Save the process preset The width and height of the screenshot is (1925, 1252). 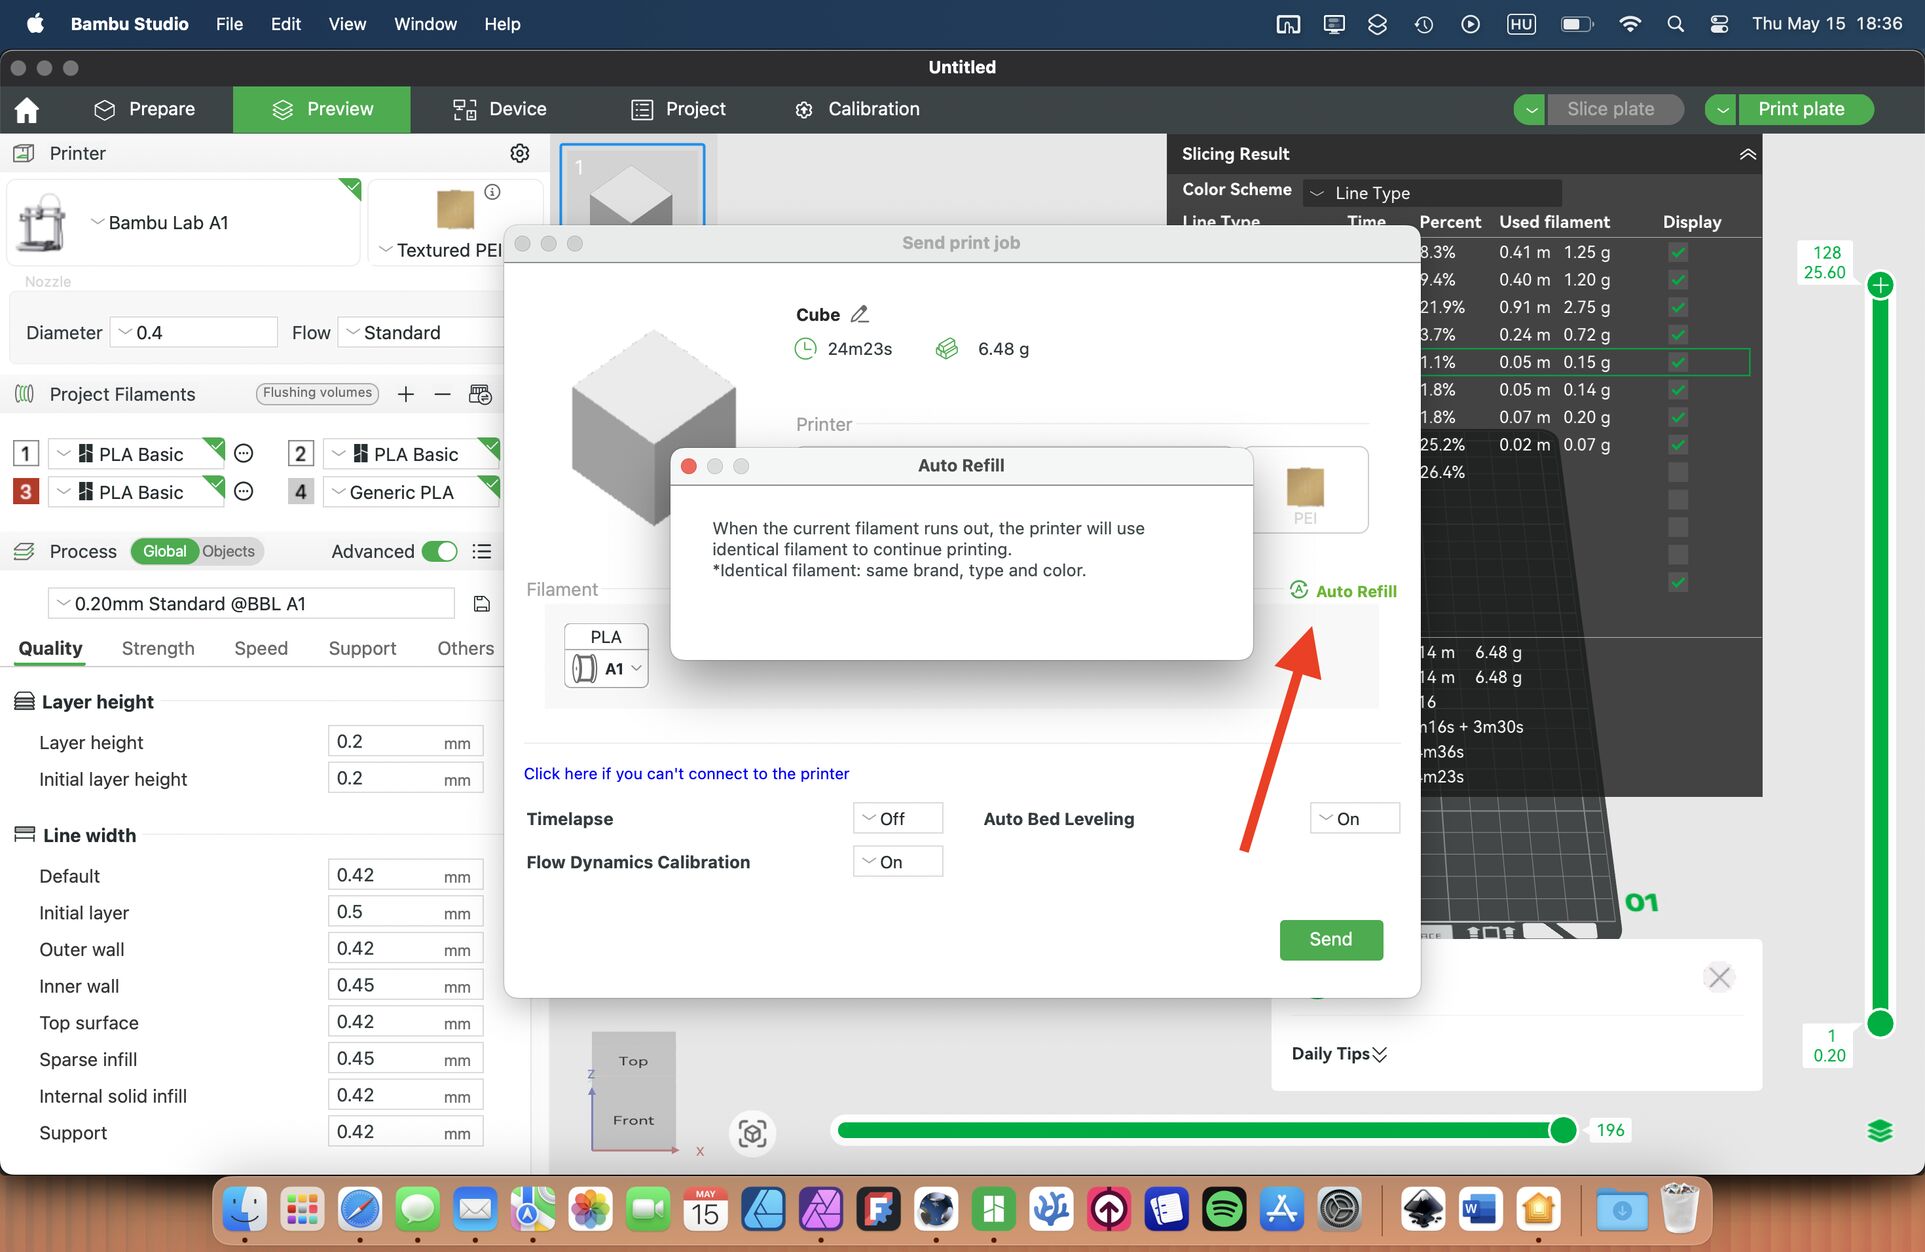[481, 604]
